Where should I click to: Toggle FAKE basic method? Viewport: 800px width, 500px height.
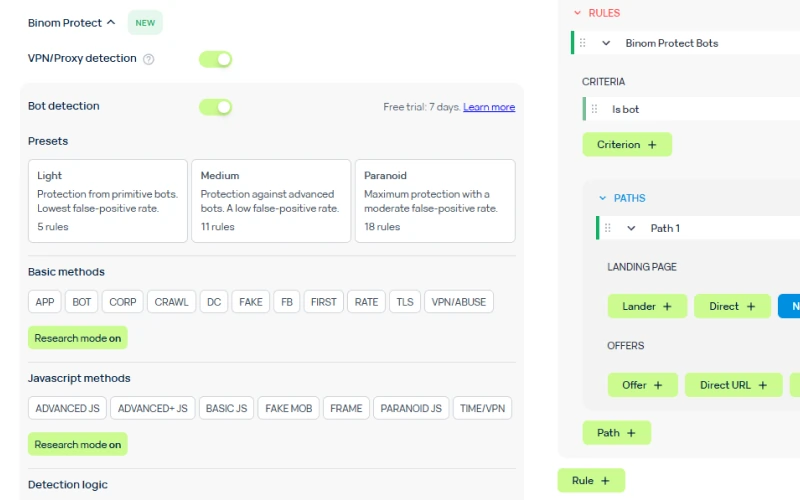coord(251,302)
